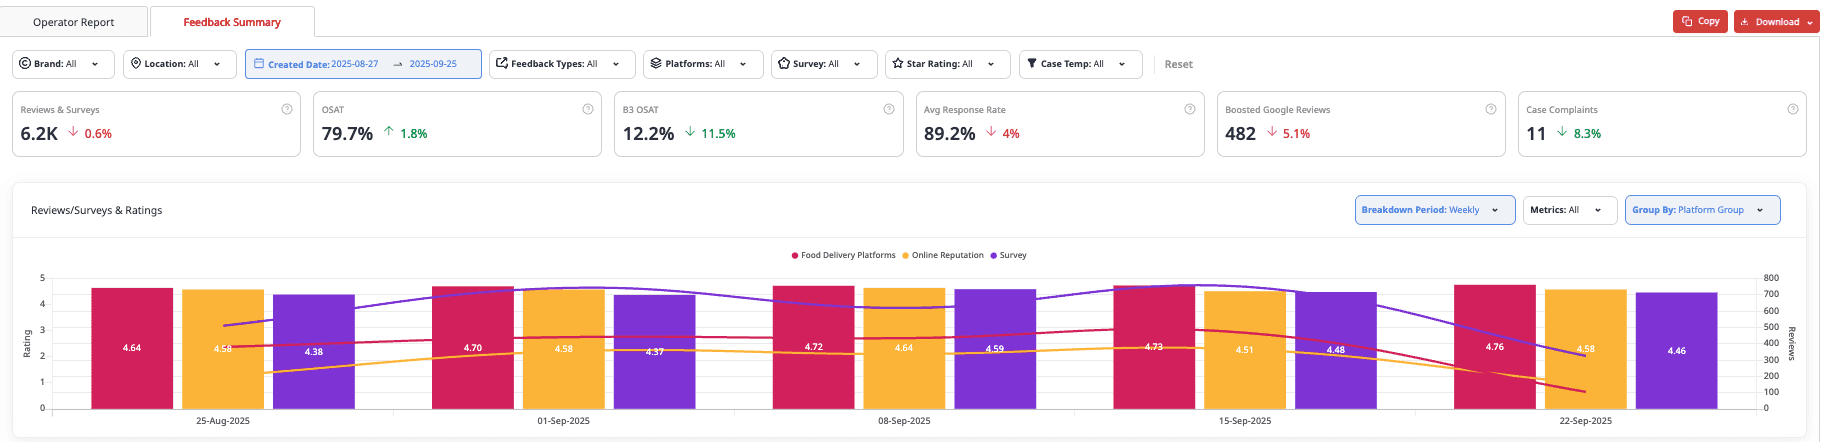1827x442 pixels.
Task: Open Group By Platform Group dropdown
Action: (1703, 210)
